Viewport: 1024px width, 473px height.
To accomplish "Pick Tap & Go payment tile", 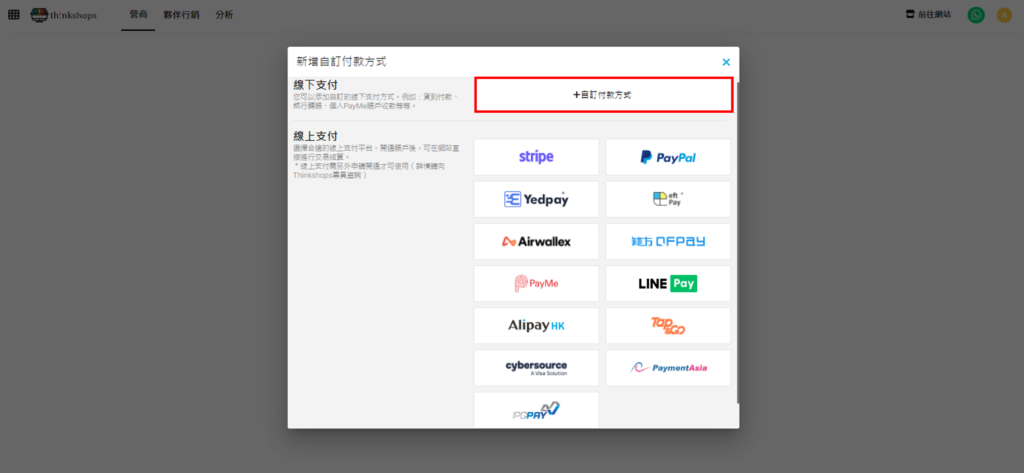I will tap(668, 325).
